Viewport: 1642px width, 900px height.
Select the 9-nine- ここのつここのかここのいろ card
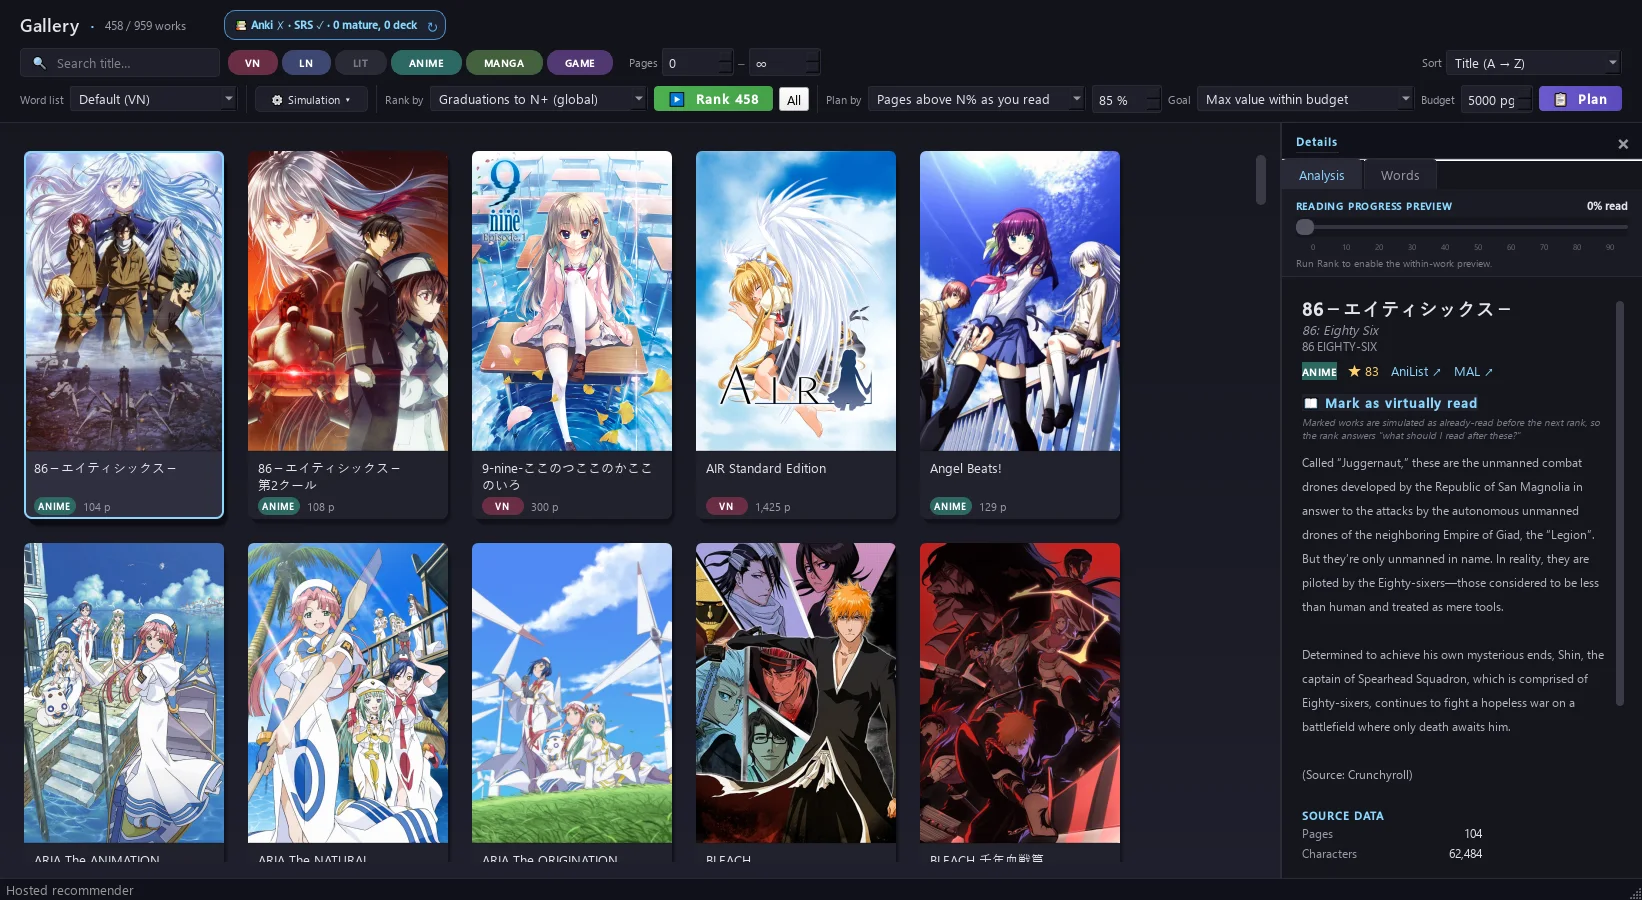pyautogui.click(x=572, y=335)
